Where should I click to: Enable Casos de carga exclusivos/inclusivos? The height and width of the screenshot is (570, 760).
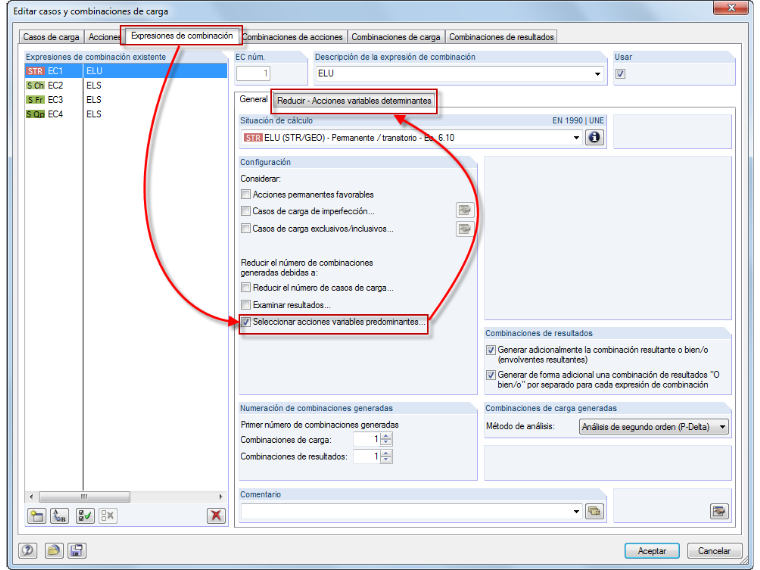[x=246, y=228]
